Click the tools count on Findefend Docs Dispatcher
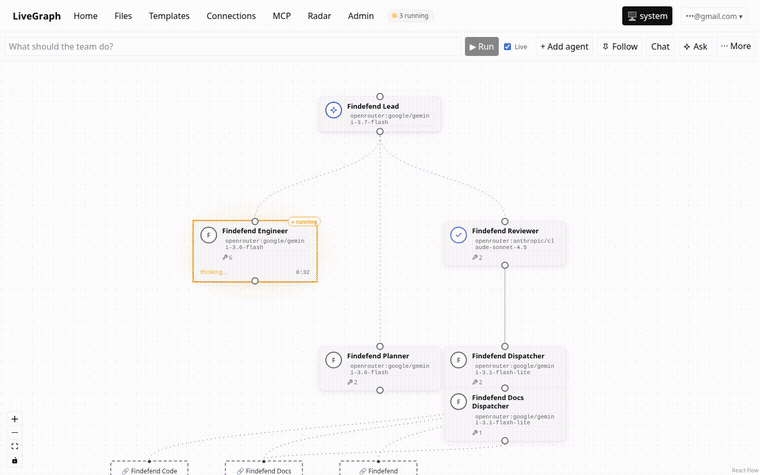The width and height of the screenshot is (760, 475). point(477,433)
